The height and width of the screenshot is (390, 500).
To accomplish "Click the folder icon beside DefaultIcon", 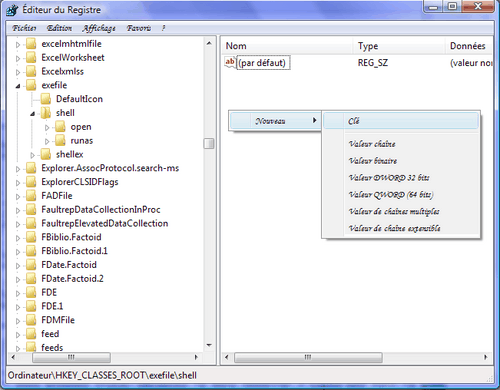I will pyautogui.click(x=46, y=99).
